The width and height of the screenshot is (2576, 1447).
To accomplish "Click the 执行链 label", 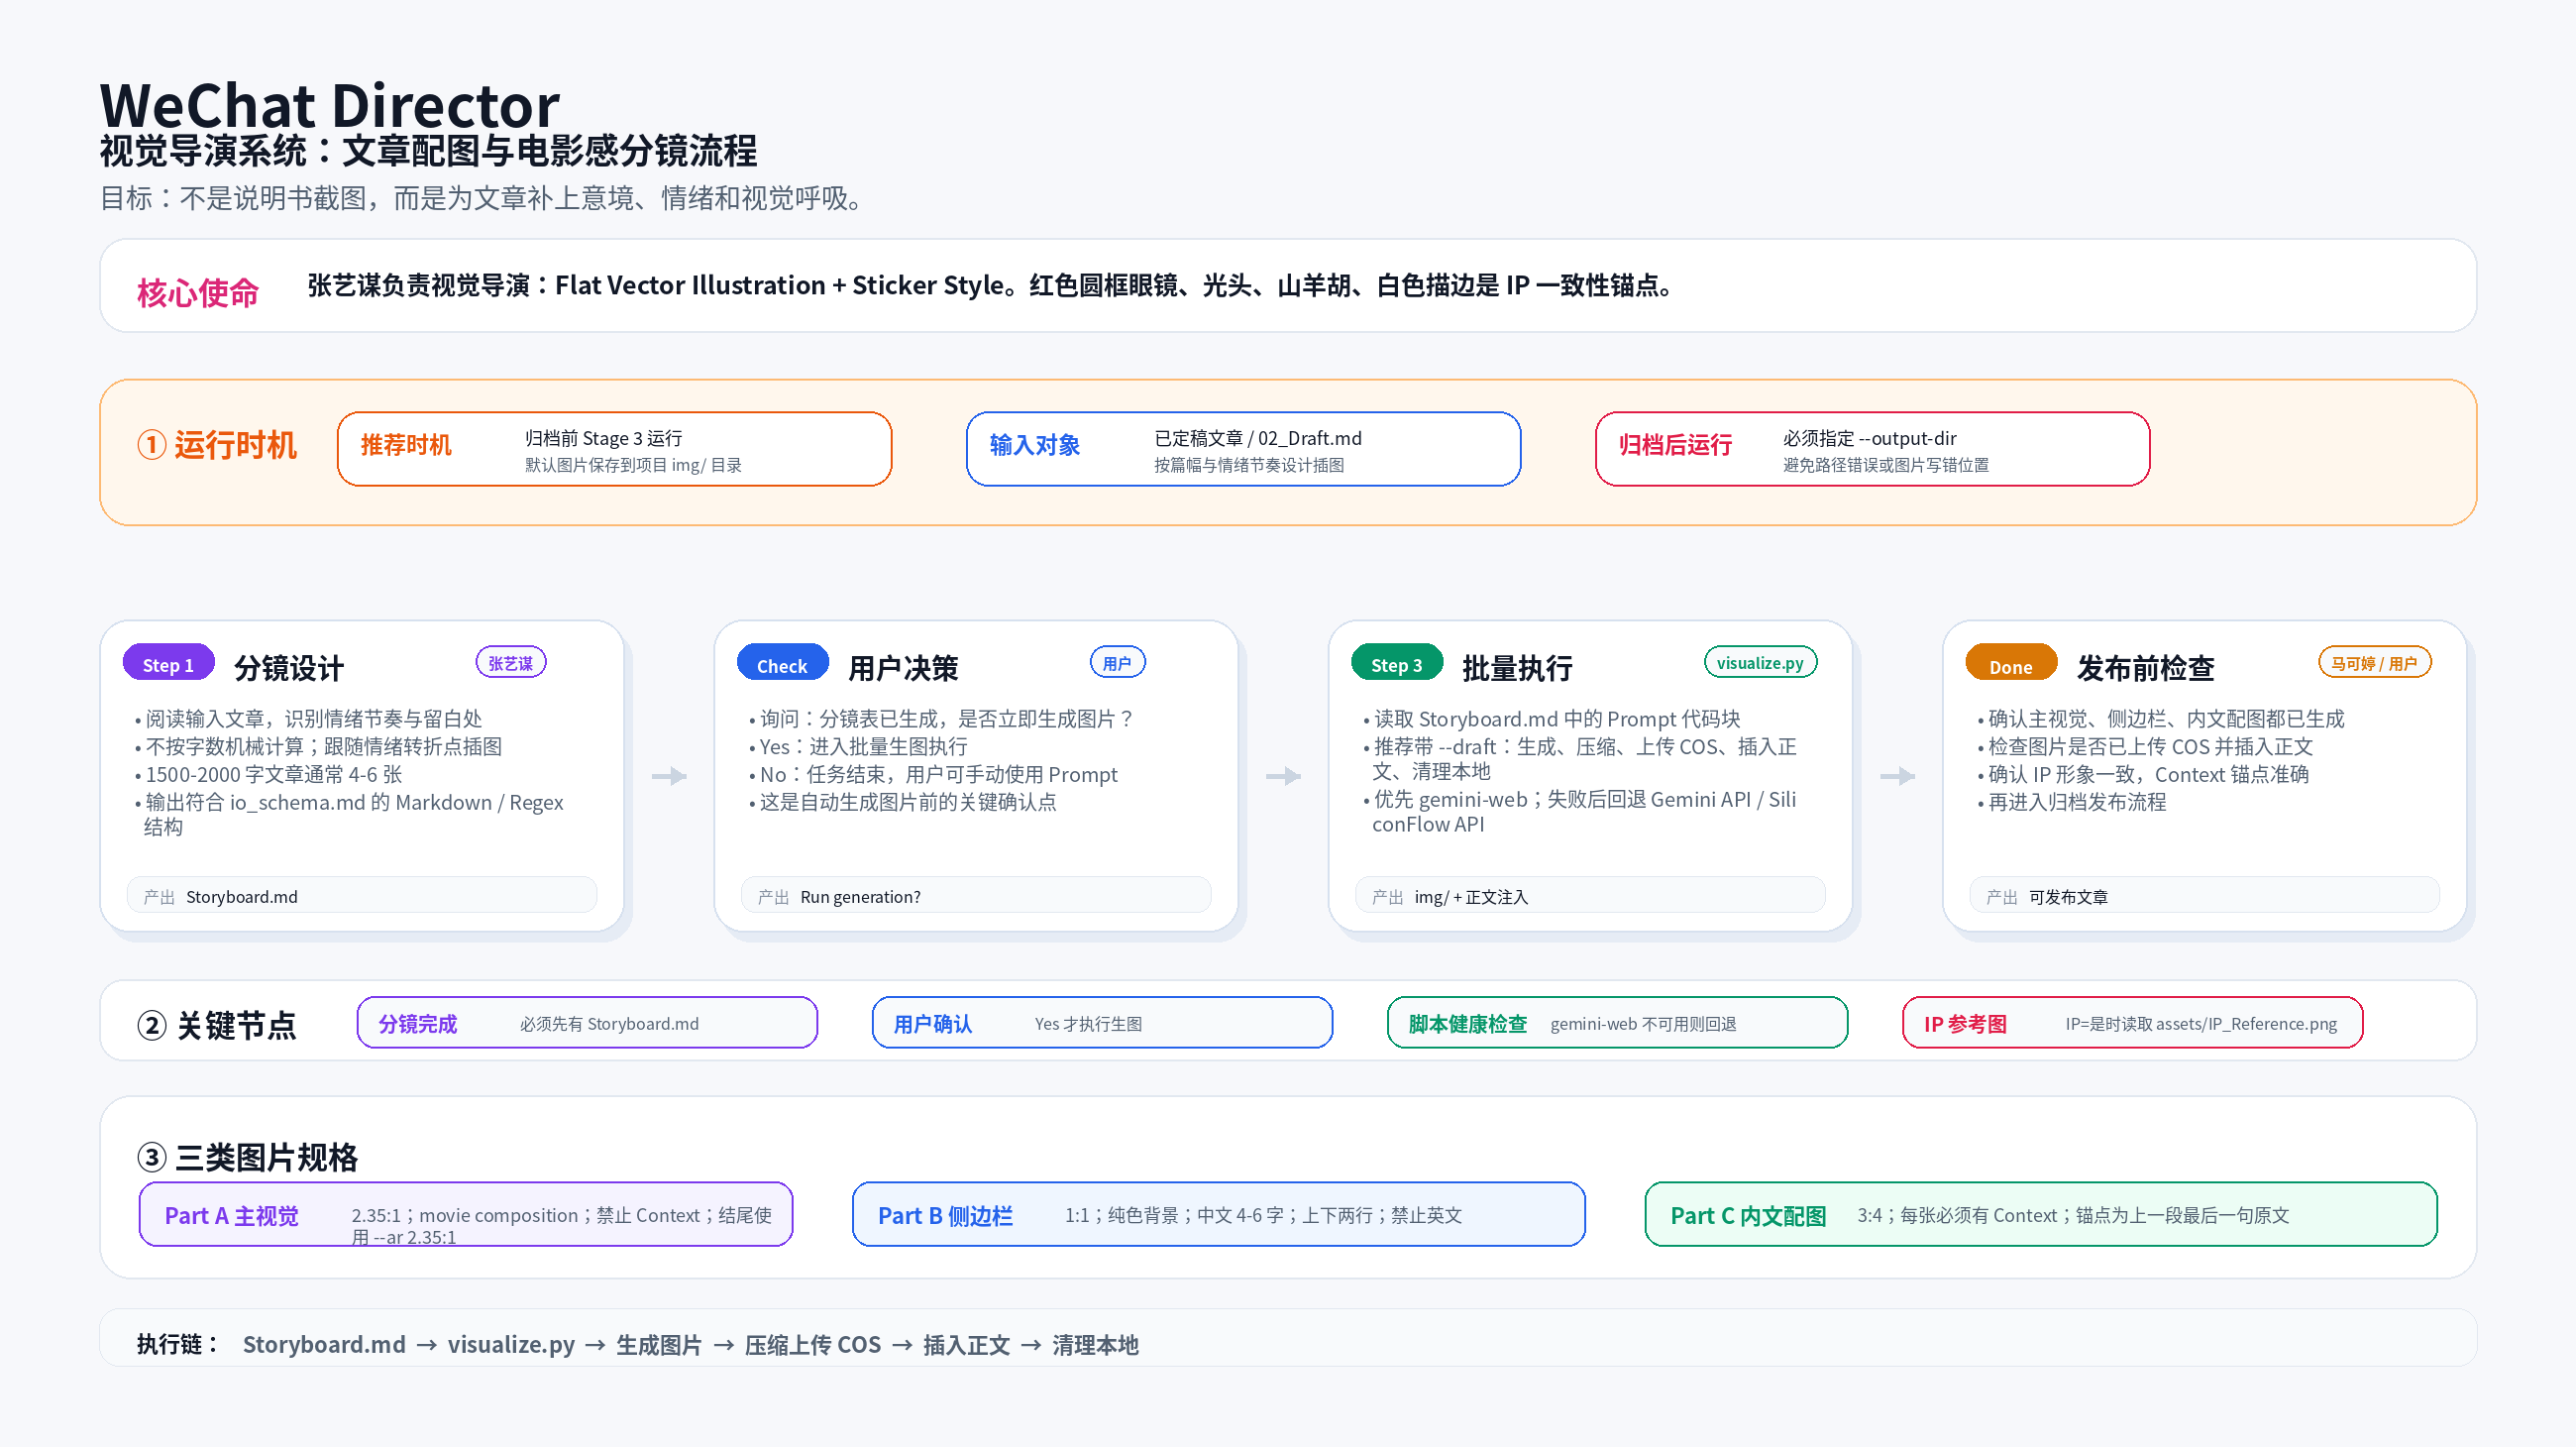I will pyautogui.click(x=176, y=1344).
